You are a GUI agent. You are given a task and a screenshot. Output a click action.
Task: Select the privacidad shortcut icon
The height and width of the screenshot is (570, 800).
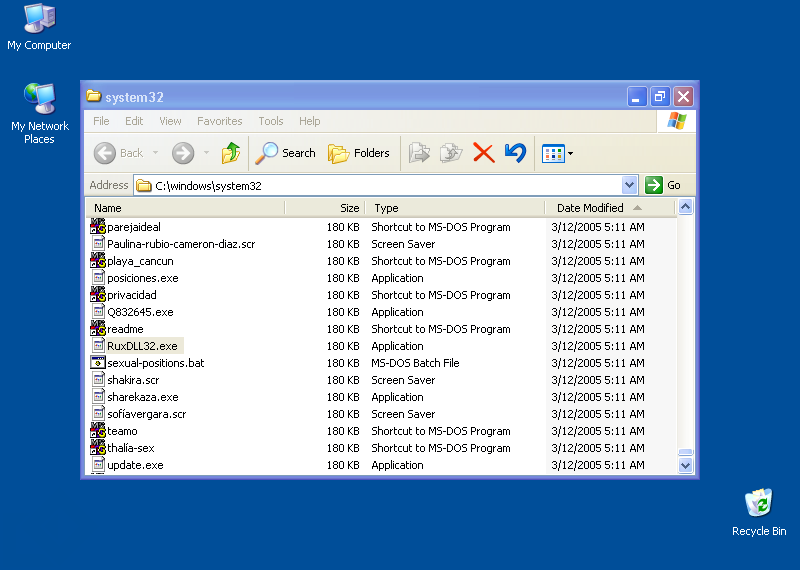[97, 294]
